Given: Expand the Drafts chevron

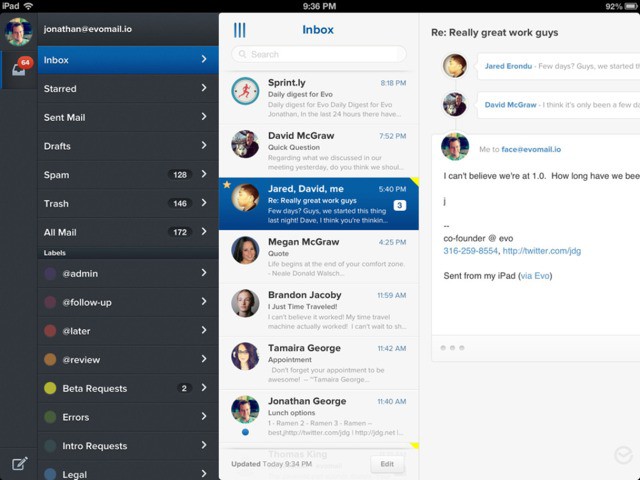Looking at the screenshot, I should coord(204,145).
